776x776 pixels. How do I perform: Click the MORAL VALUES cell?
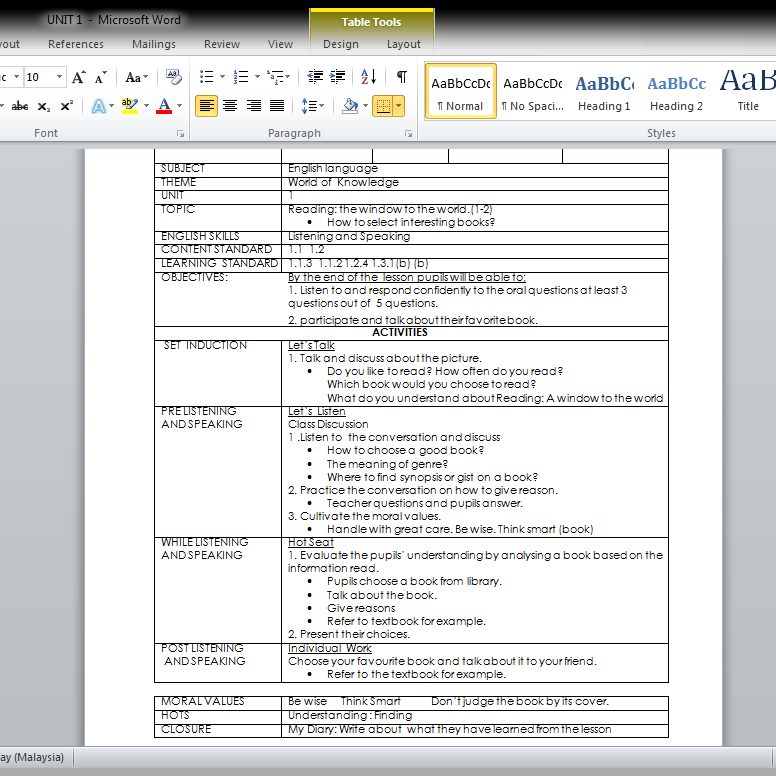coord(218,702)
